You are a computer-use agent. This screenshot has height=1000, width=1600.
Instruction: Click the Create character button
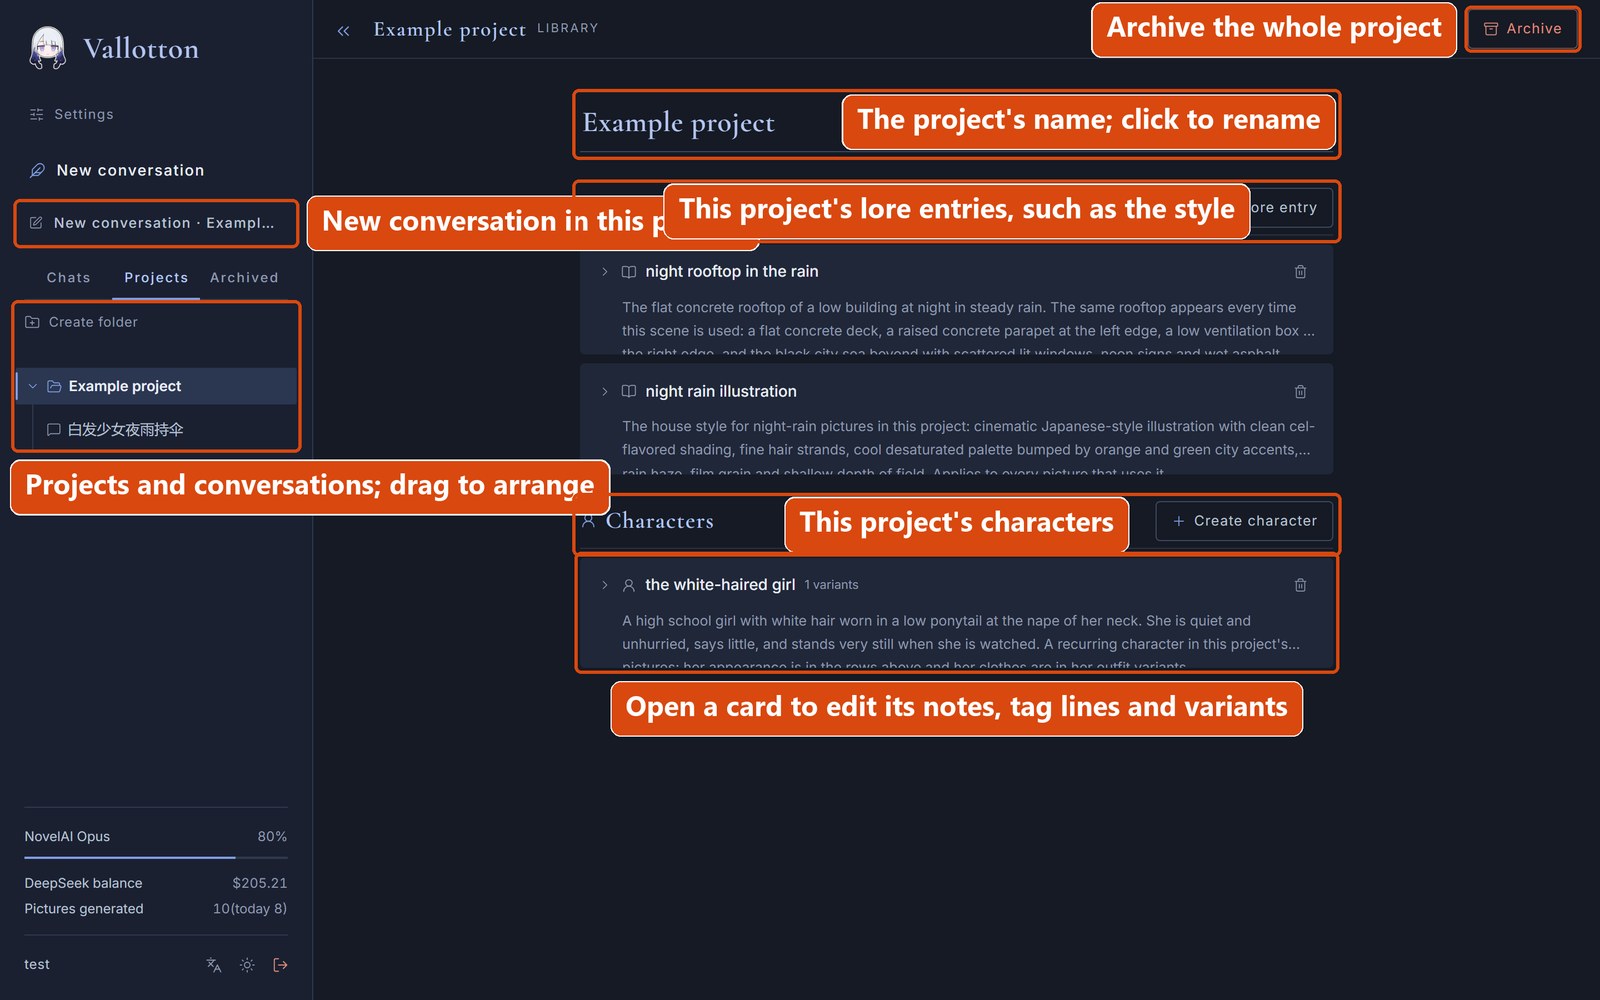1244,521
